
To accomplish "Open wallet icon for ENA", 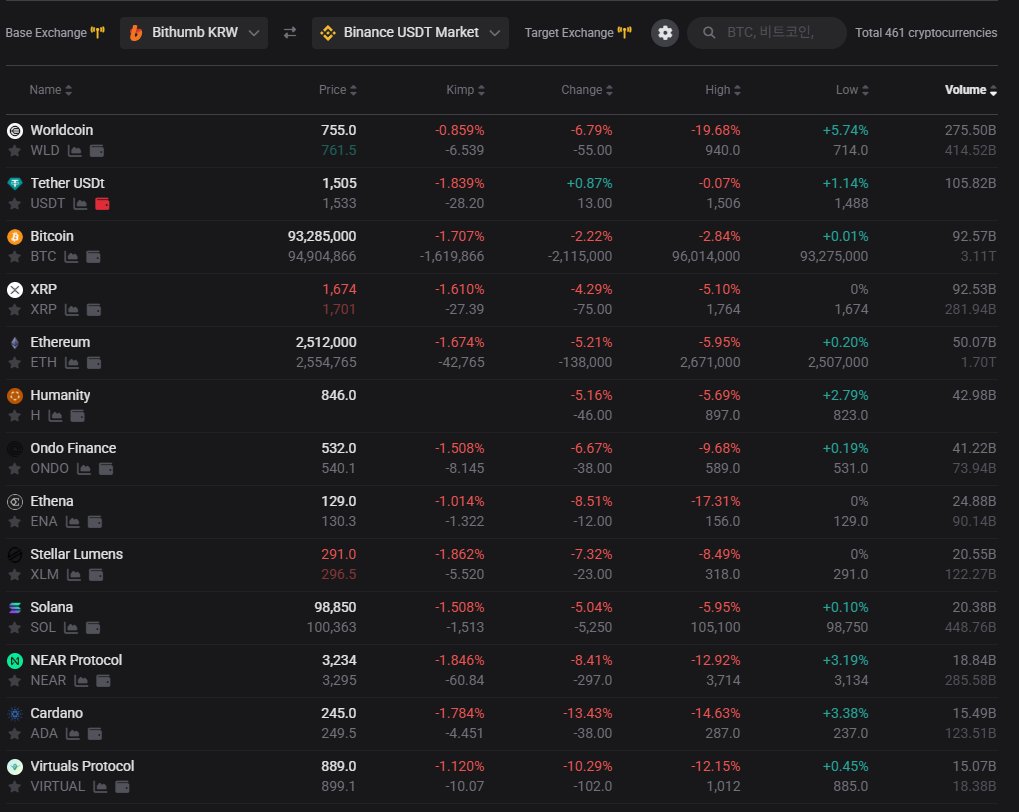I will (x=95, y=522).
